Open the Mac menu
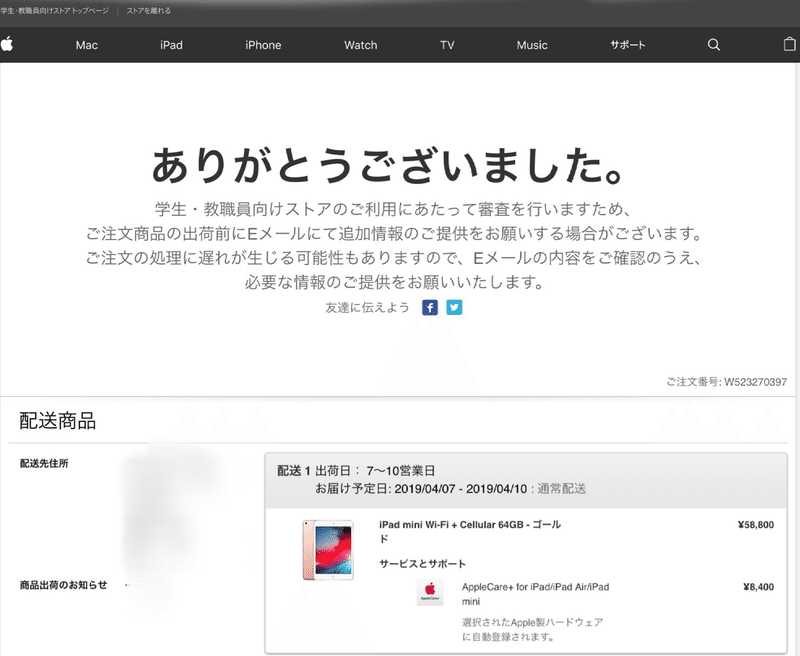Screen dimensions: 800x656 pyautogui.click(x=87, y=45)
